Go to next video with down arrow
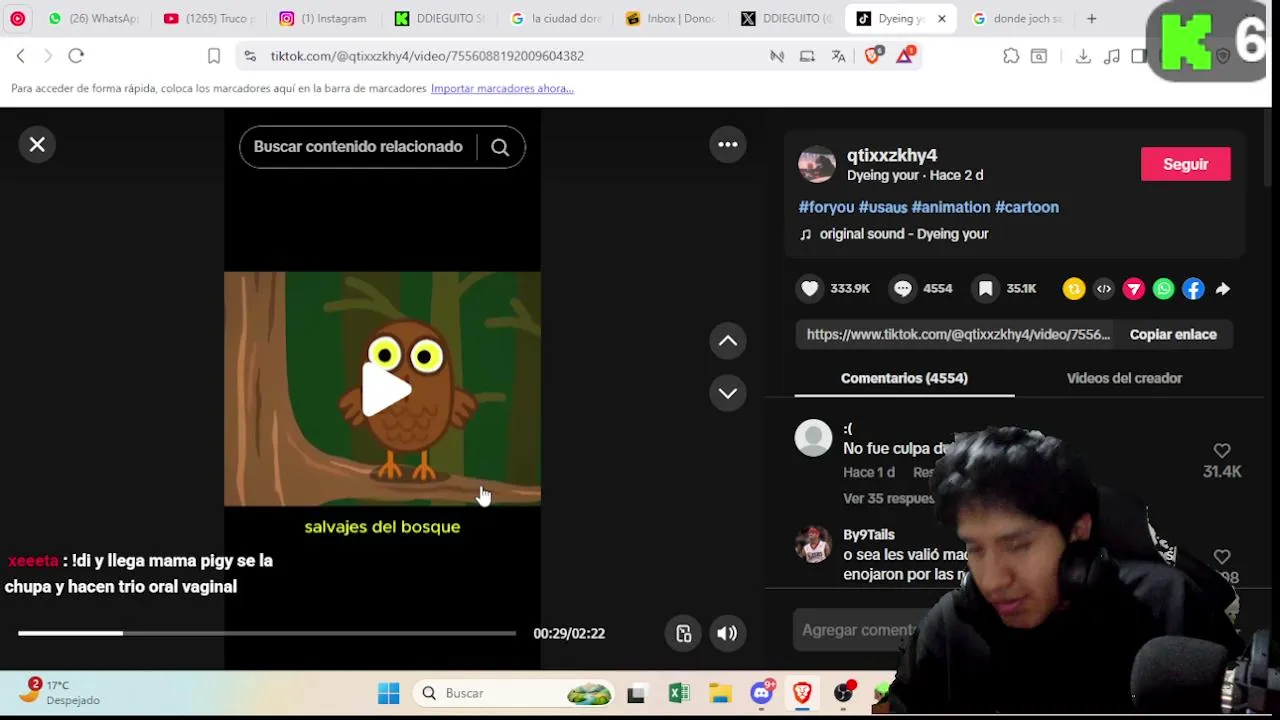The height and width of the screenshot is (720, 1280). [728, 393]
